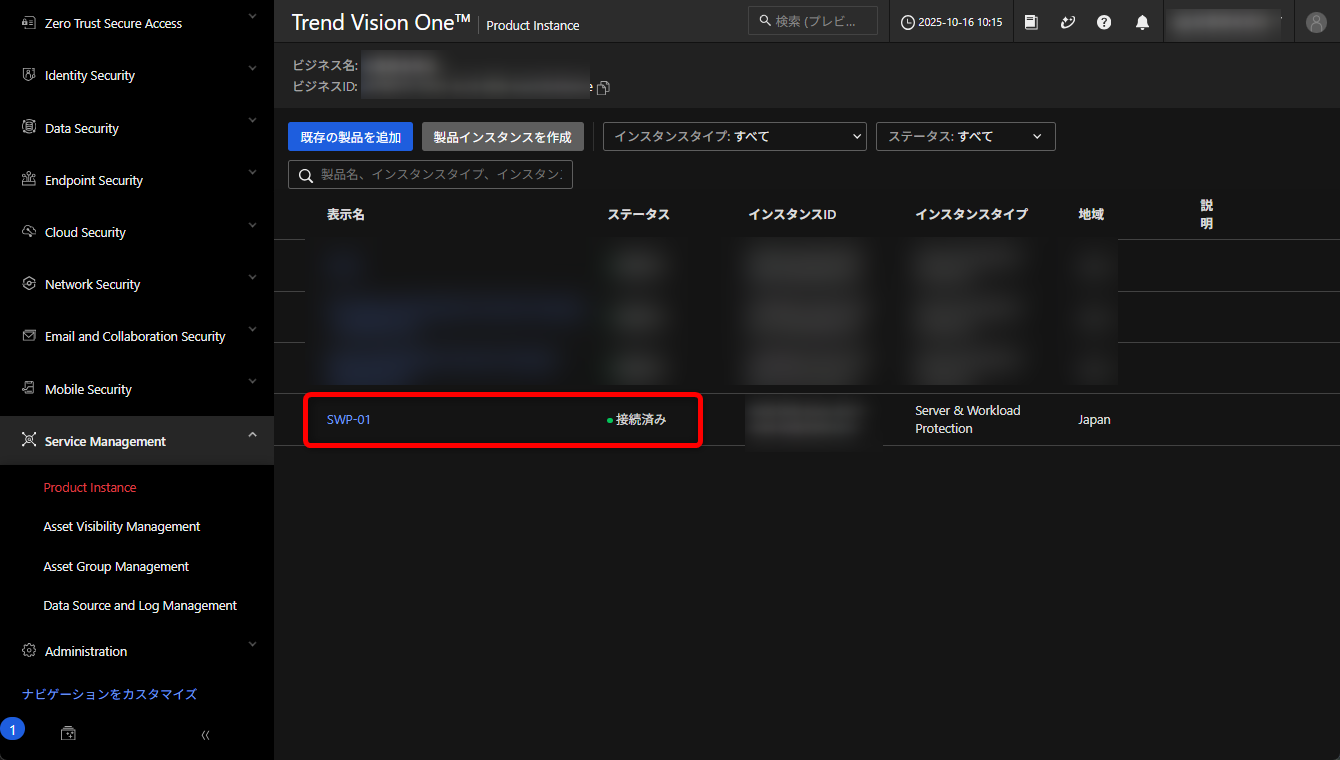Click the magnifier icon in the product filter box
This screenshot has width=1340, height=760.
coord(306,175)
